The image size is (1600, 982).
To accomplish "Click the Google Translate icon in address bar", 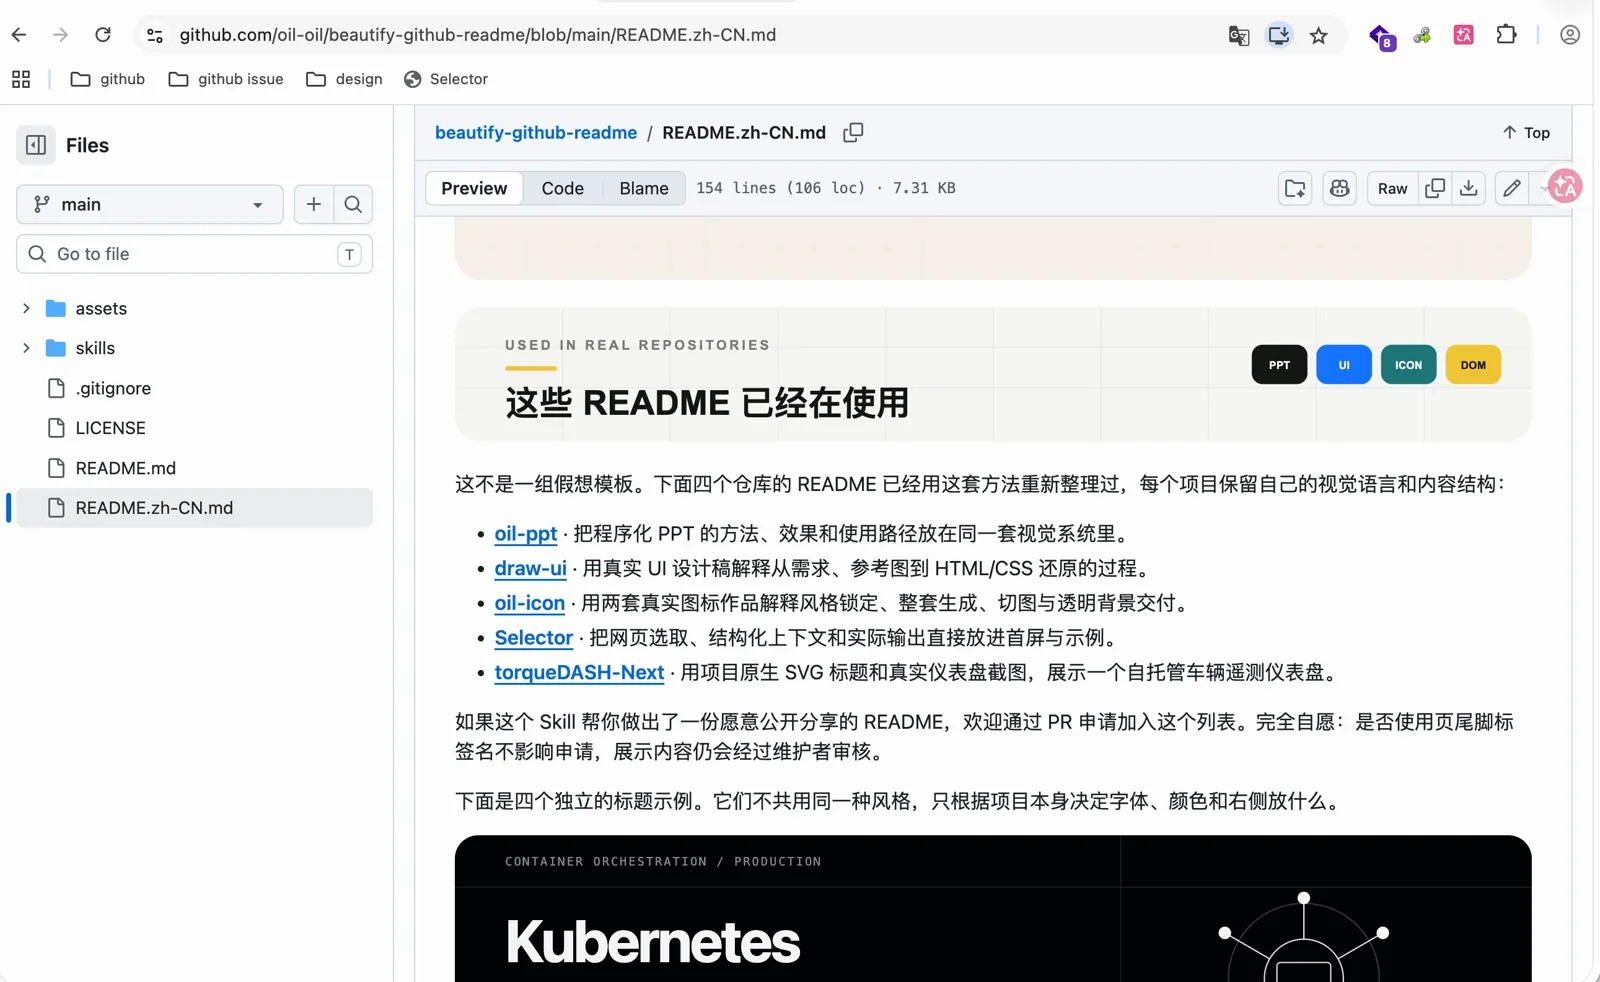I will (x=1239, y=36).
